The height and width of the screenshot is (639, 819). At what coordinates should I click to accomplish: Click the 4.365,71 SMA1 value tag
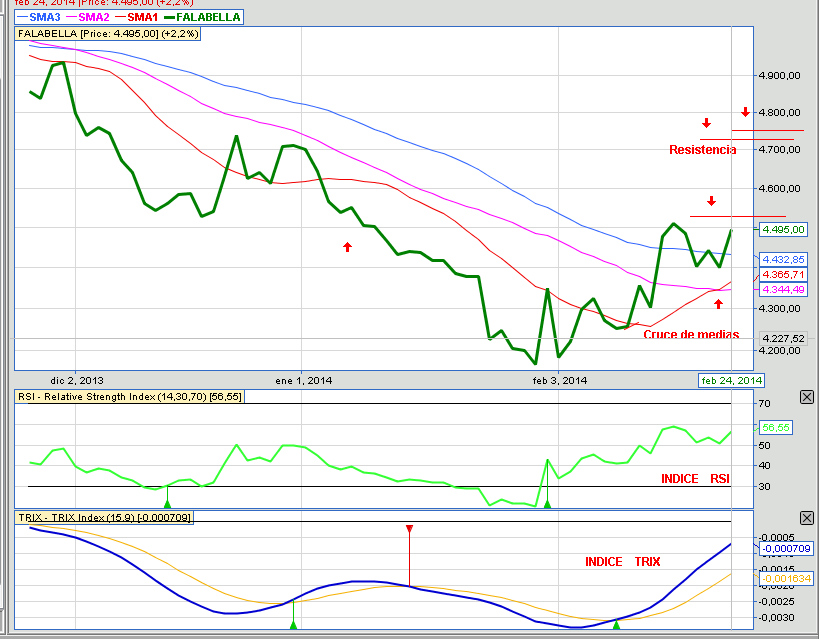tap(783, 274)
